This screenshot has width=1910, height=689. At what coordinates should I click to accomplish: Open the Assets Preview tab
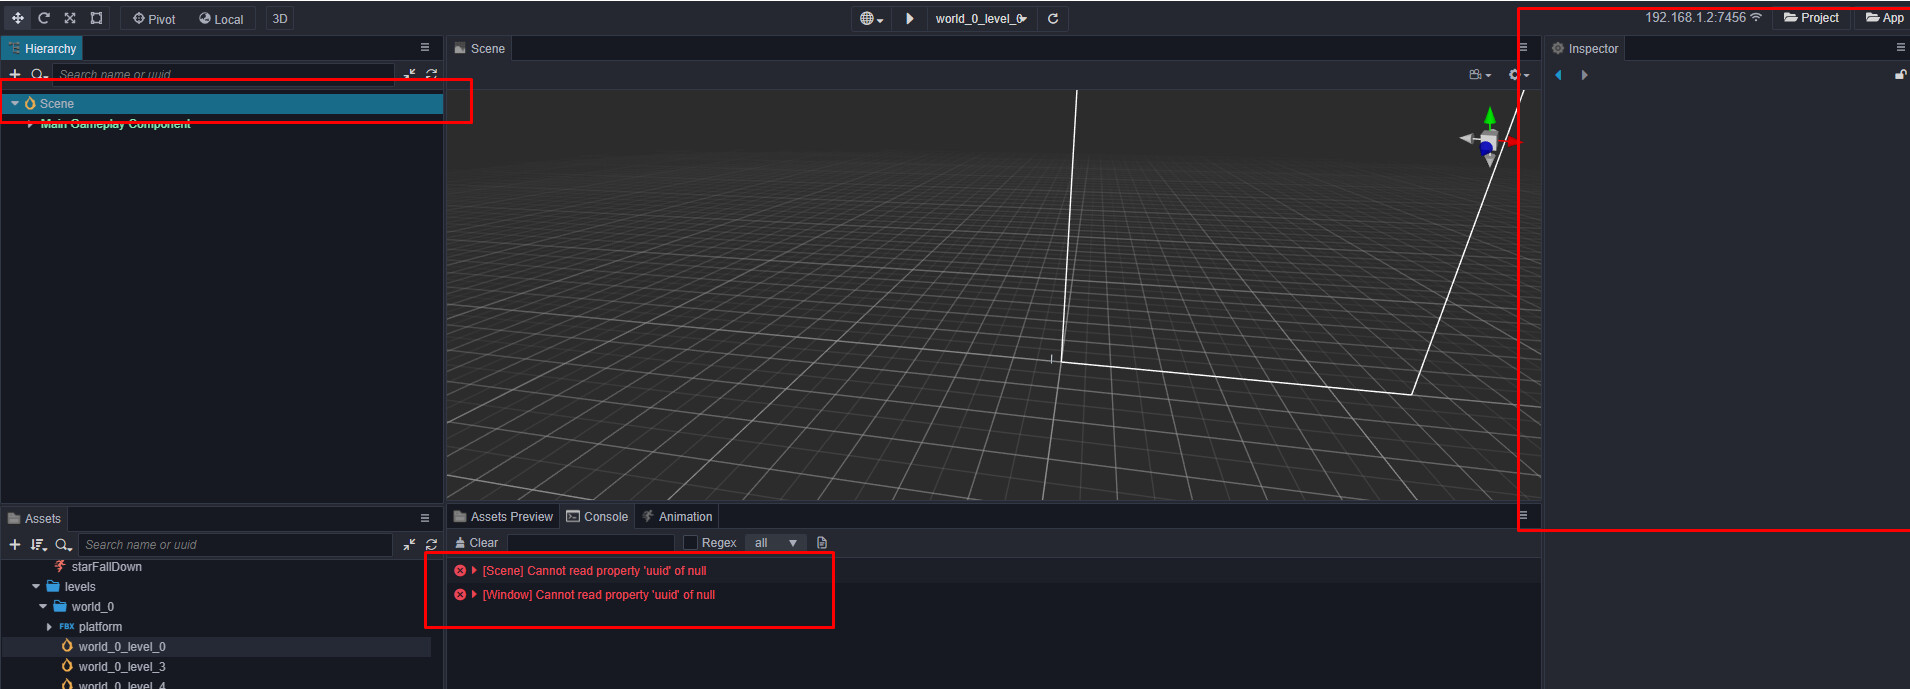[503, 517]
